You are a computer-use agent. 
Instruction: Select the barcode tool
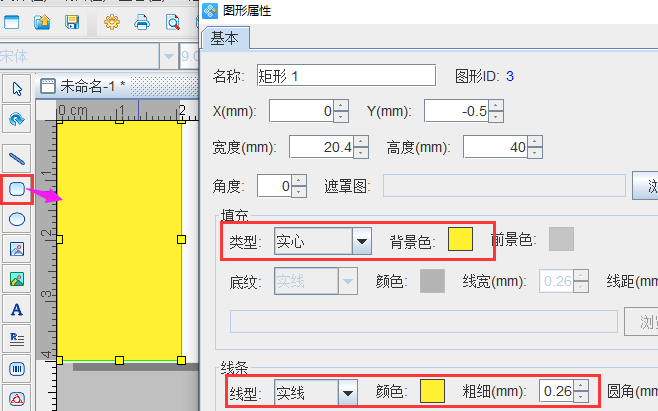pos(17,369)
